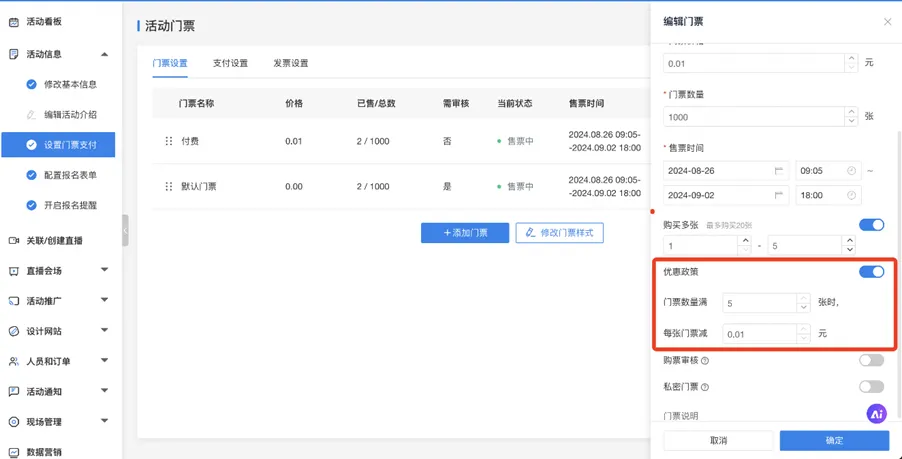Image resolution: width=902 pixels, height=459 pixels.
Task: Enable the 购票审核 toggle
Action: pos(871,360)
